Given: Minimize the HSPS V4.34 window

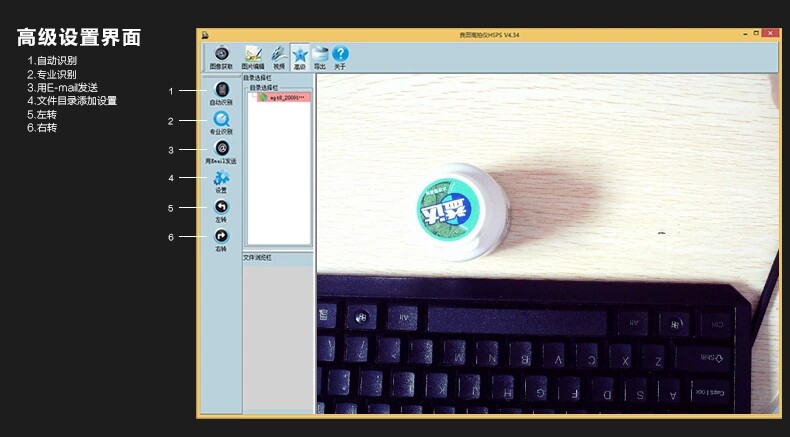Looking at the screenshot, I should 745,34.
